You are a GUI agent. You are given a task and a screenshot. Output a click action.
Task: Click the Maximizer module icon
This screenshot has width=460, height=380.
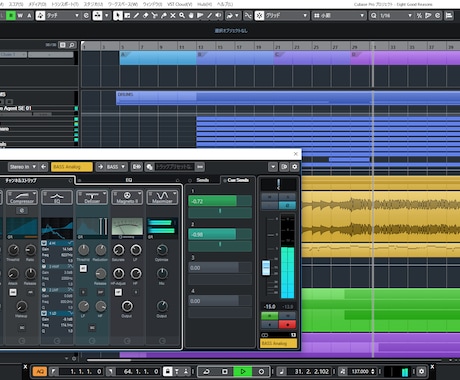point(162,197)
